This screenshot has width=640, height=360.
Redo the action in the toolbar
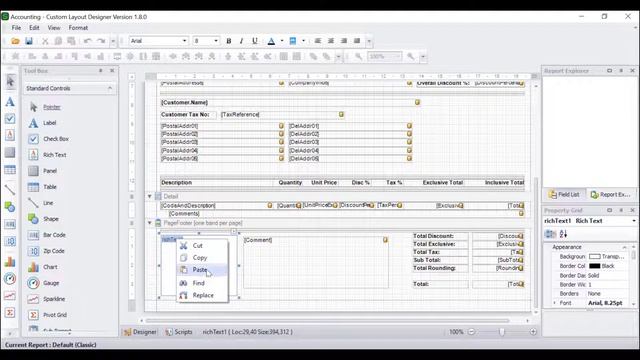pos(101,41)
